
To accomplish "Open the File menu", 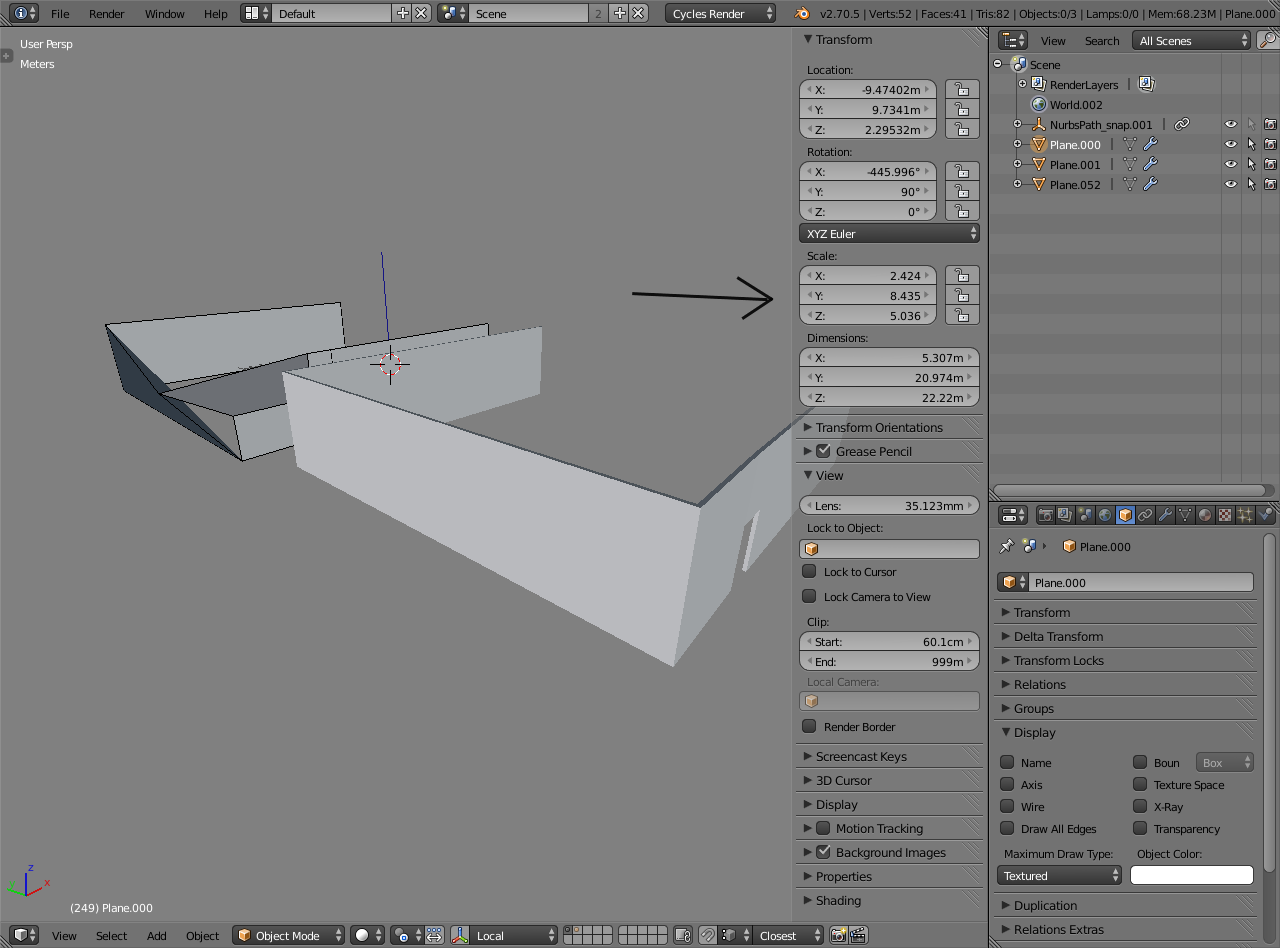I will coord(60,14).
